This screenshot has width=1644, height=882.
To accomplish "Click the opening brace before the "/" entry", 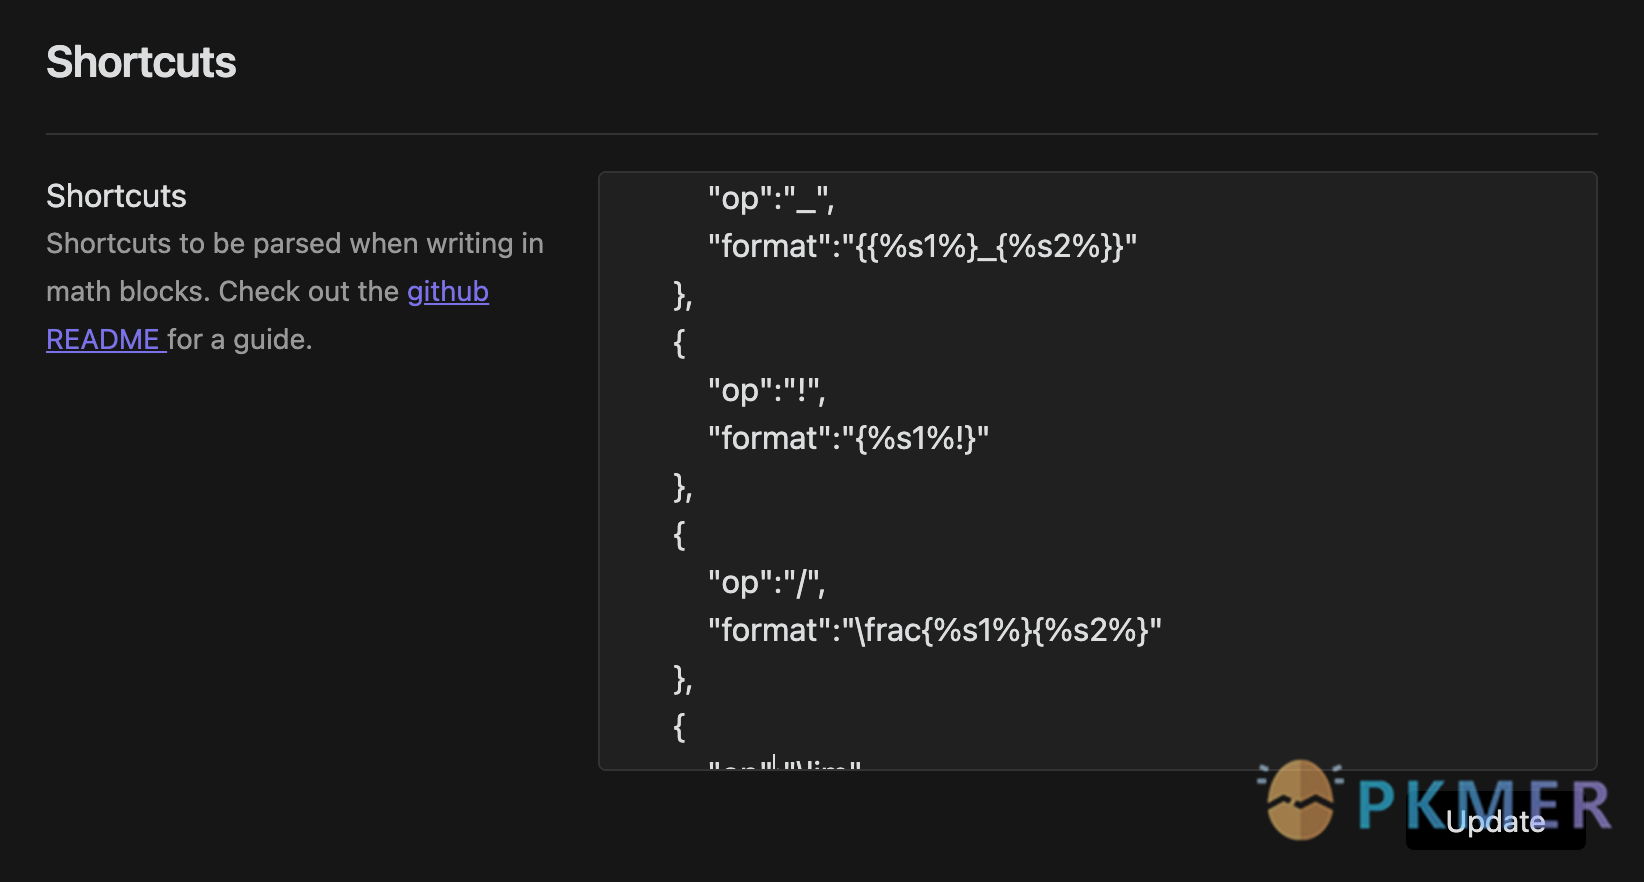I will [x=680, y=535].
